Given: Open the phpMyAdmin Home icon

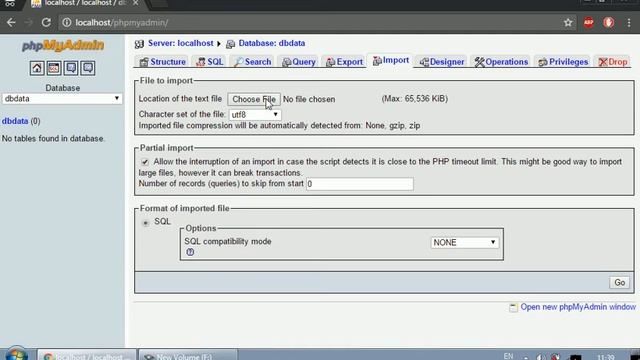Looking at the screenshot, I should tap(37, 68).
